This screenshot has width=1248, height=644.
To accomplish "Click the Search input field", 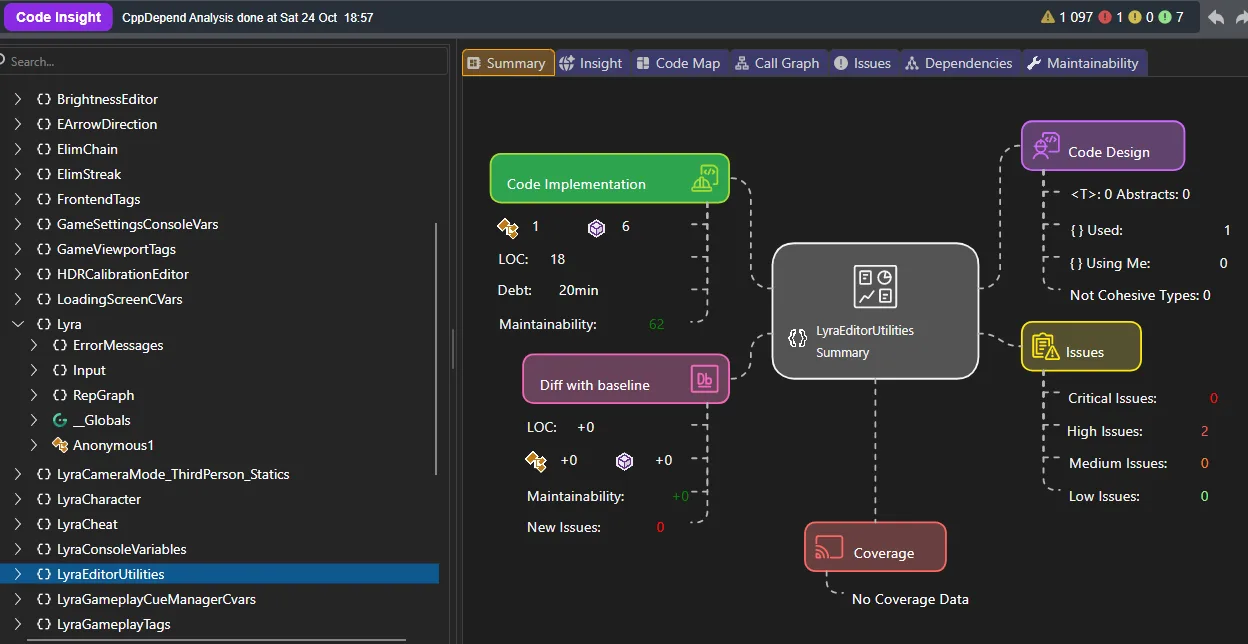I will coord(224,61).
